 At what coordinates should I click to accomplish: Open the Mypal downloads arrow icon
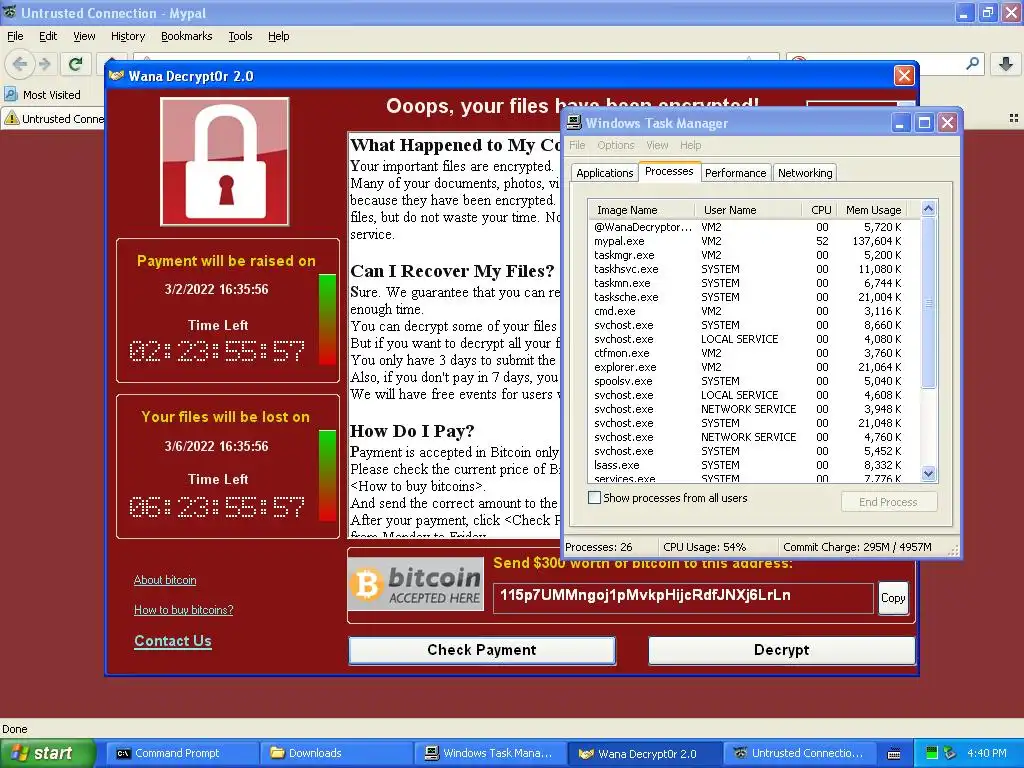[1006, 63]
